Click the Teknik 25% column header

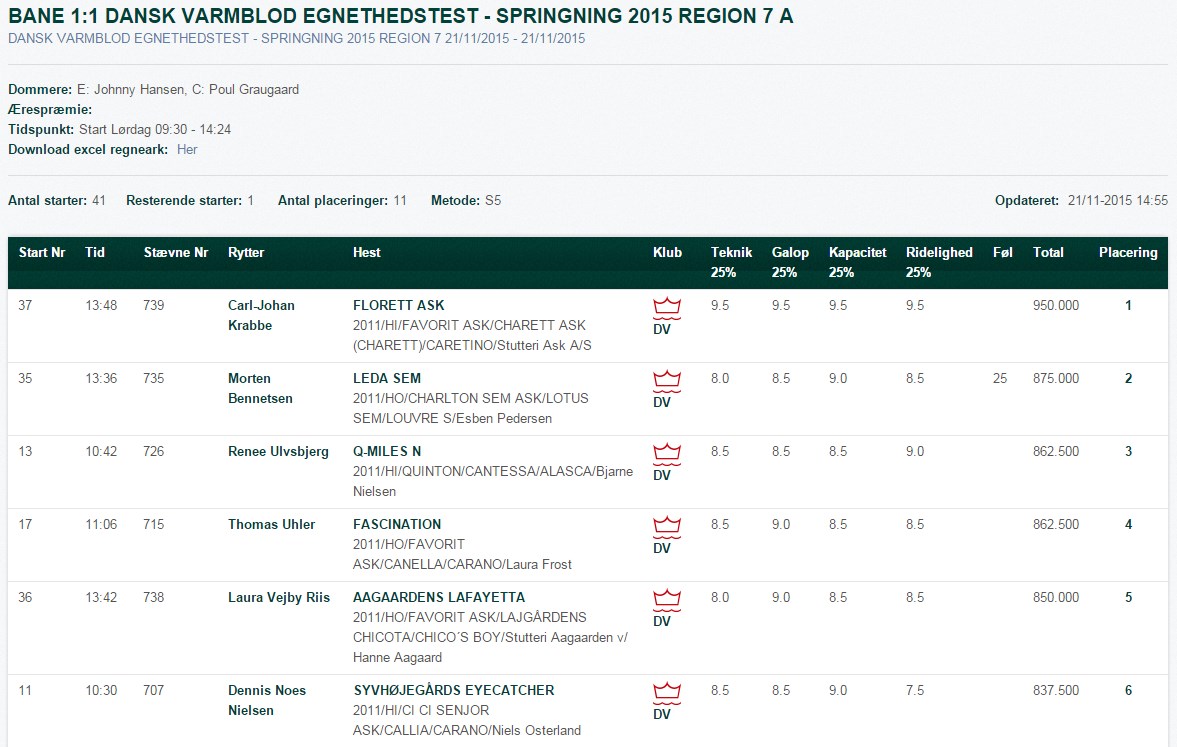[x=731, y=262]
